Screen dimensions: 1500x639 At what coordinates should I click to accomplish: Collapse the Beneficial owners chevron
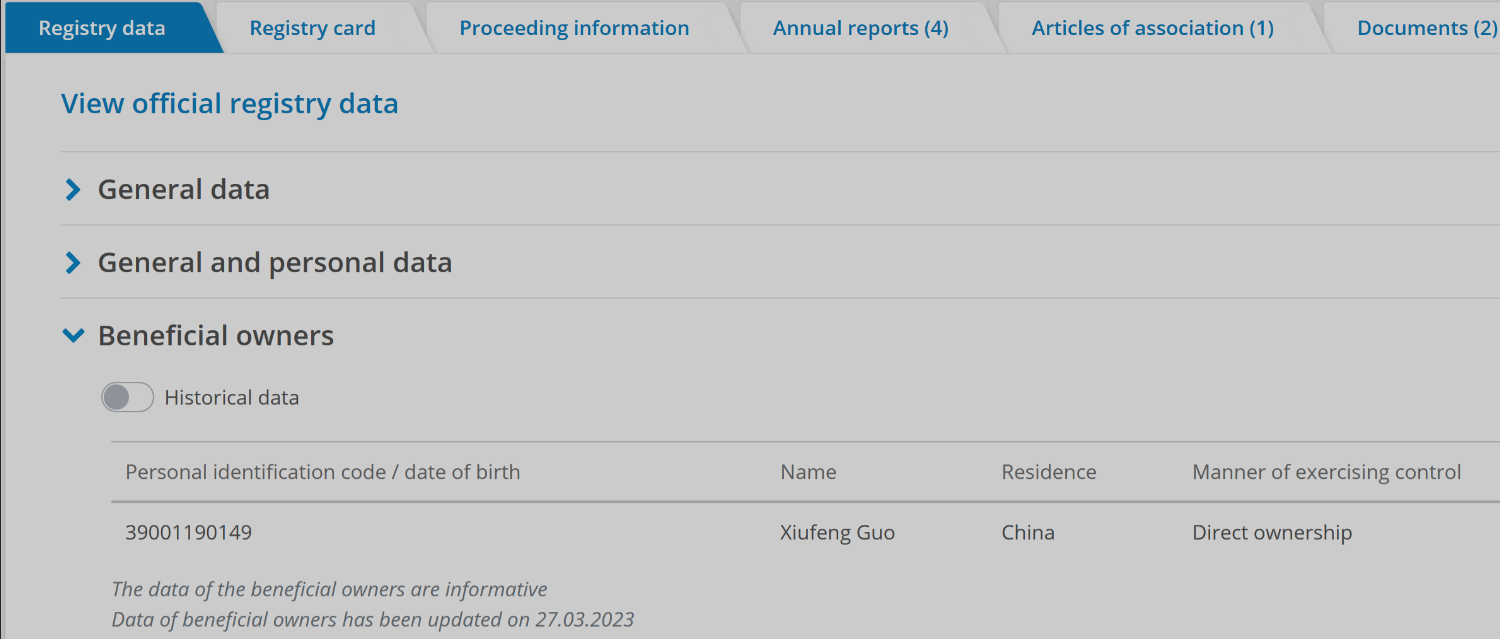[73, 336]
